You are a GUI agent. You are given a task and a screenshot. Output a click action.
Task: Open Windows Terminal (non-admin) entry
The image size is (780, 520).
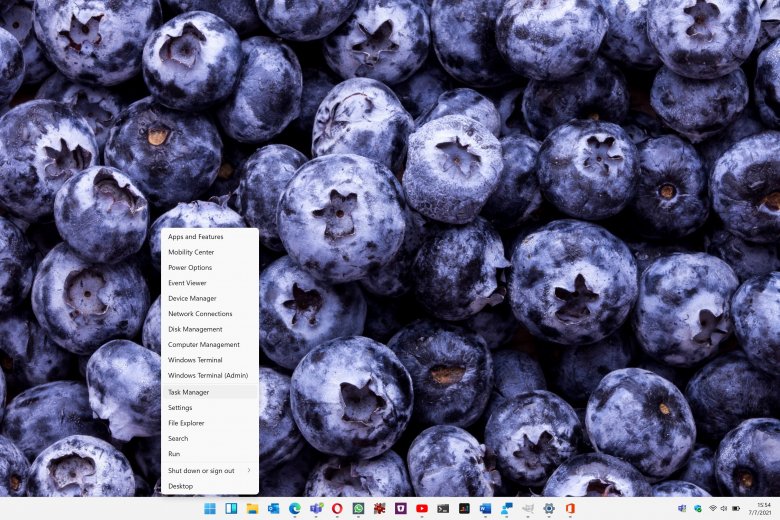click(x=209, y=360)
